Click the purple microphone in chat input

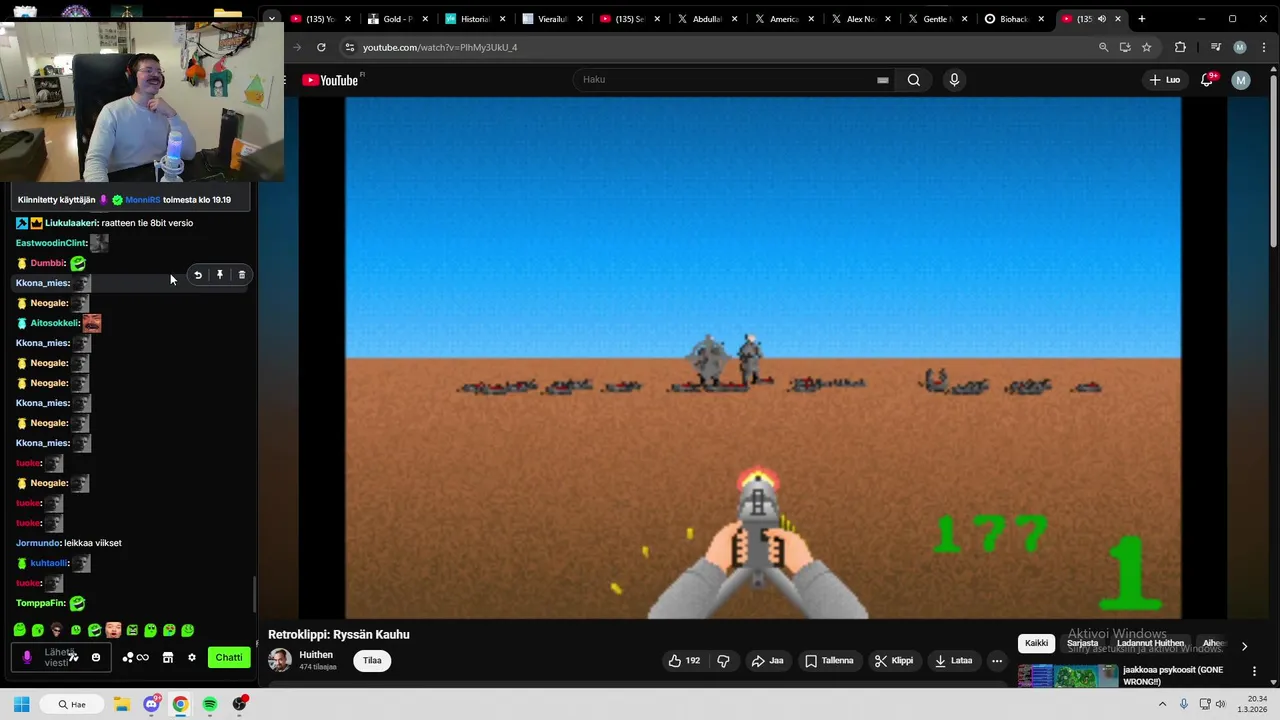pyautogui.click(x=27, y=658)
